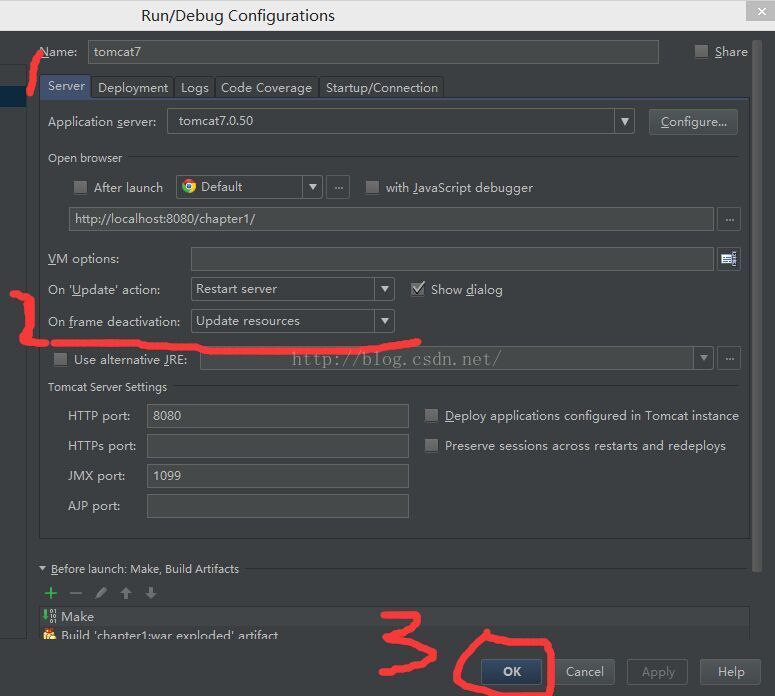
Task: Open the On frame deactivation dropdown
Action: point(385,321)
